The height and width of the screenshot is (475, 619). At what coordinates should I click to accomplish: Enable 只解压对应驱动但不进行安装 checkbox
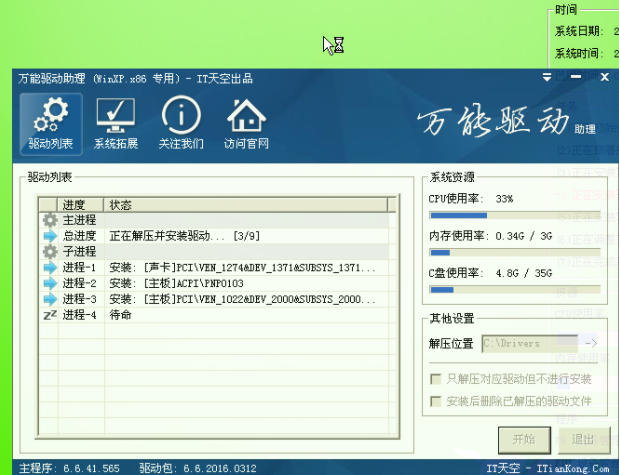pos(435,380)
